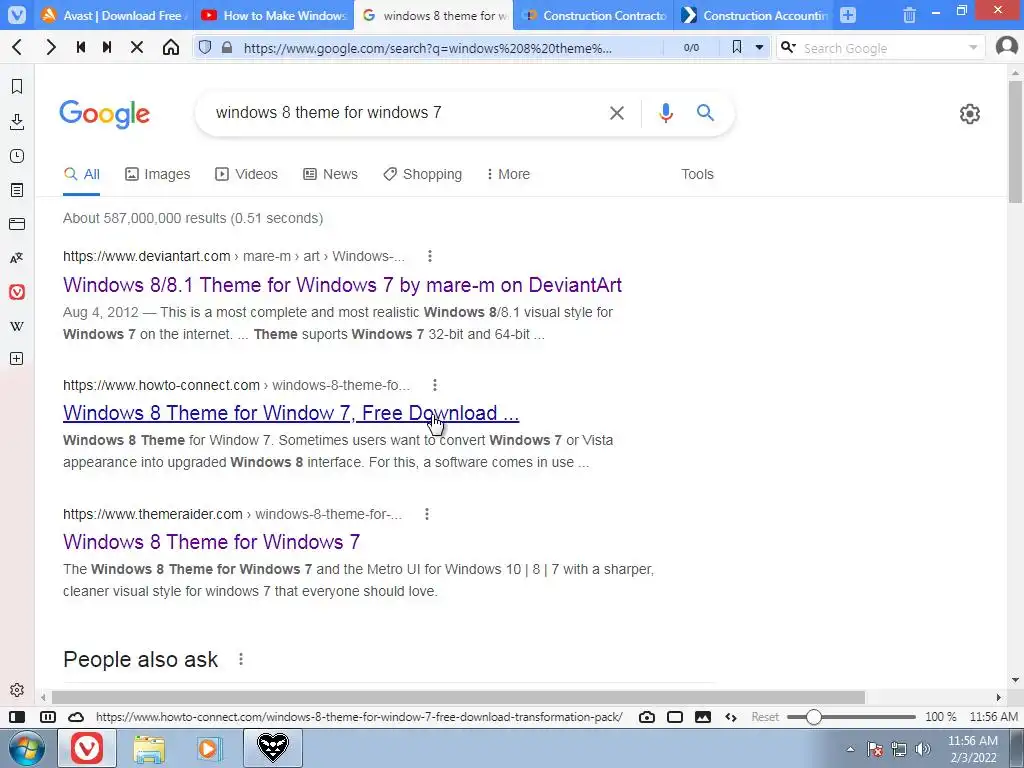
Task: Open Wikipedia web panel
Action: (x=17, y=326)
